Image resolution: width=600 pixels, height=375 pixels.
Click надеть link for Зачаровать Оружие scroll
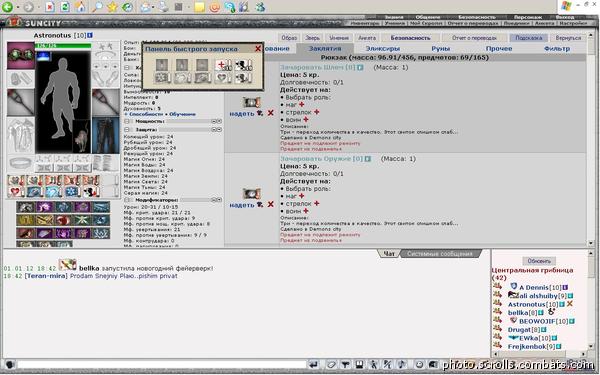(242, 205)
